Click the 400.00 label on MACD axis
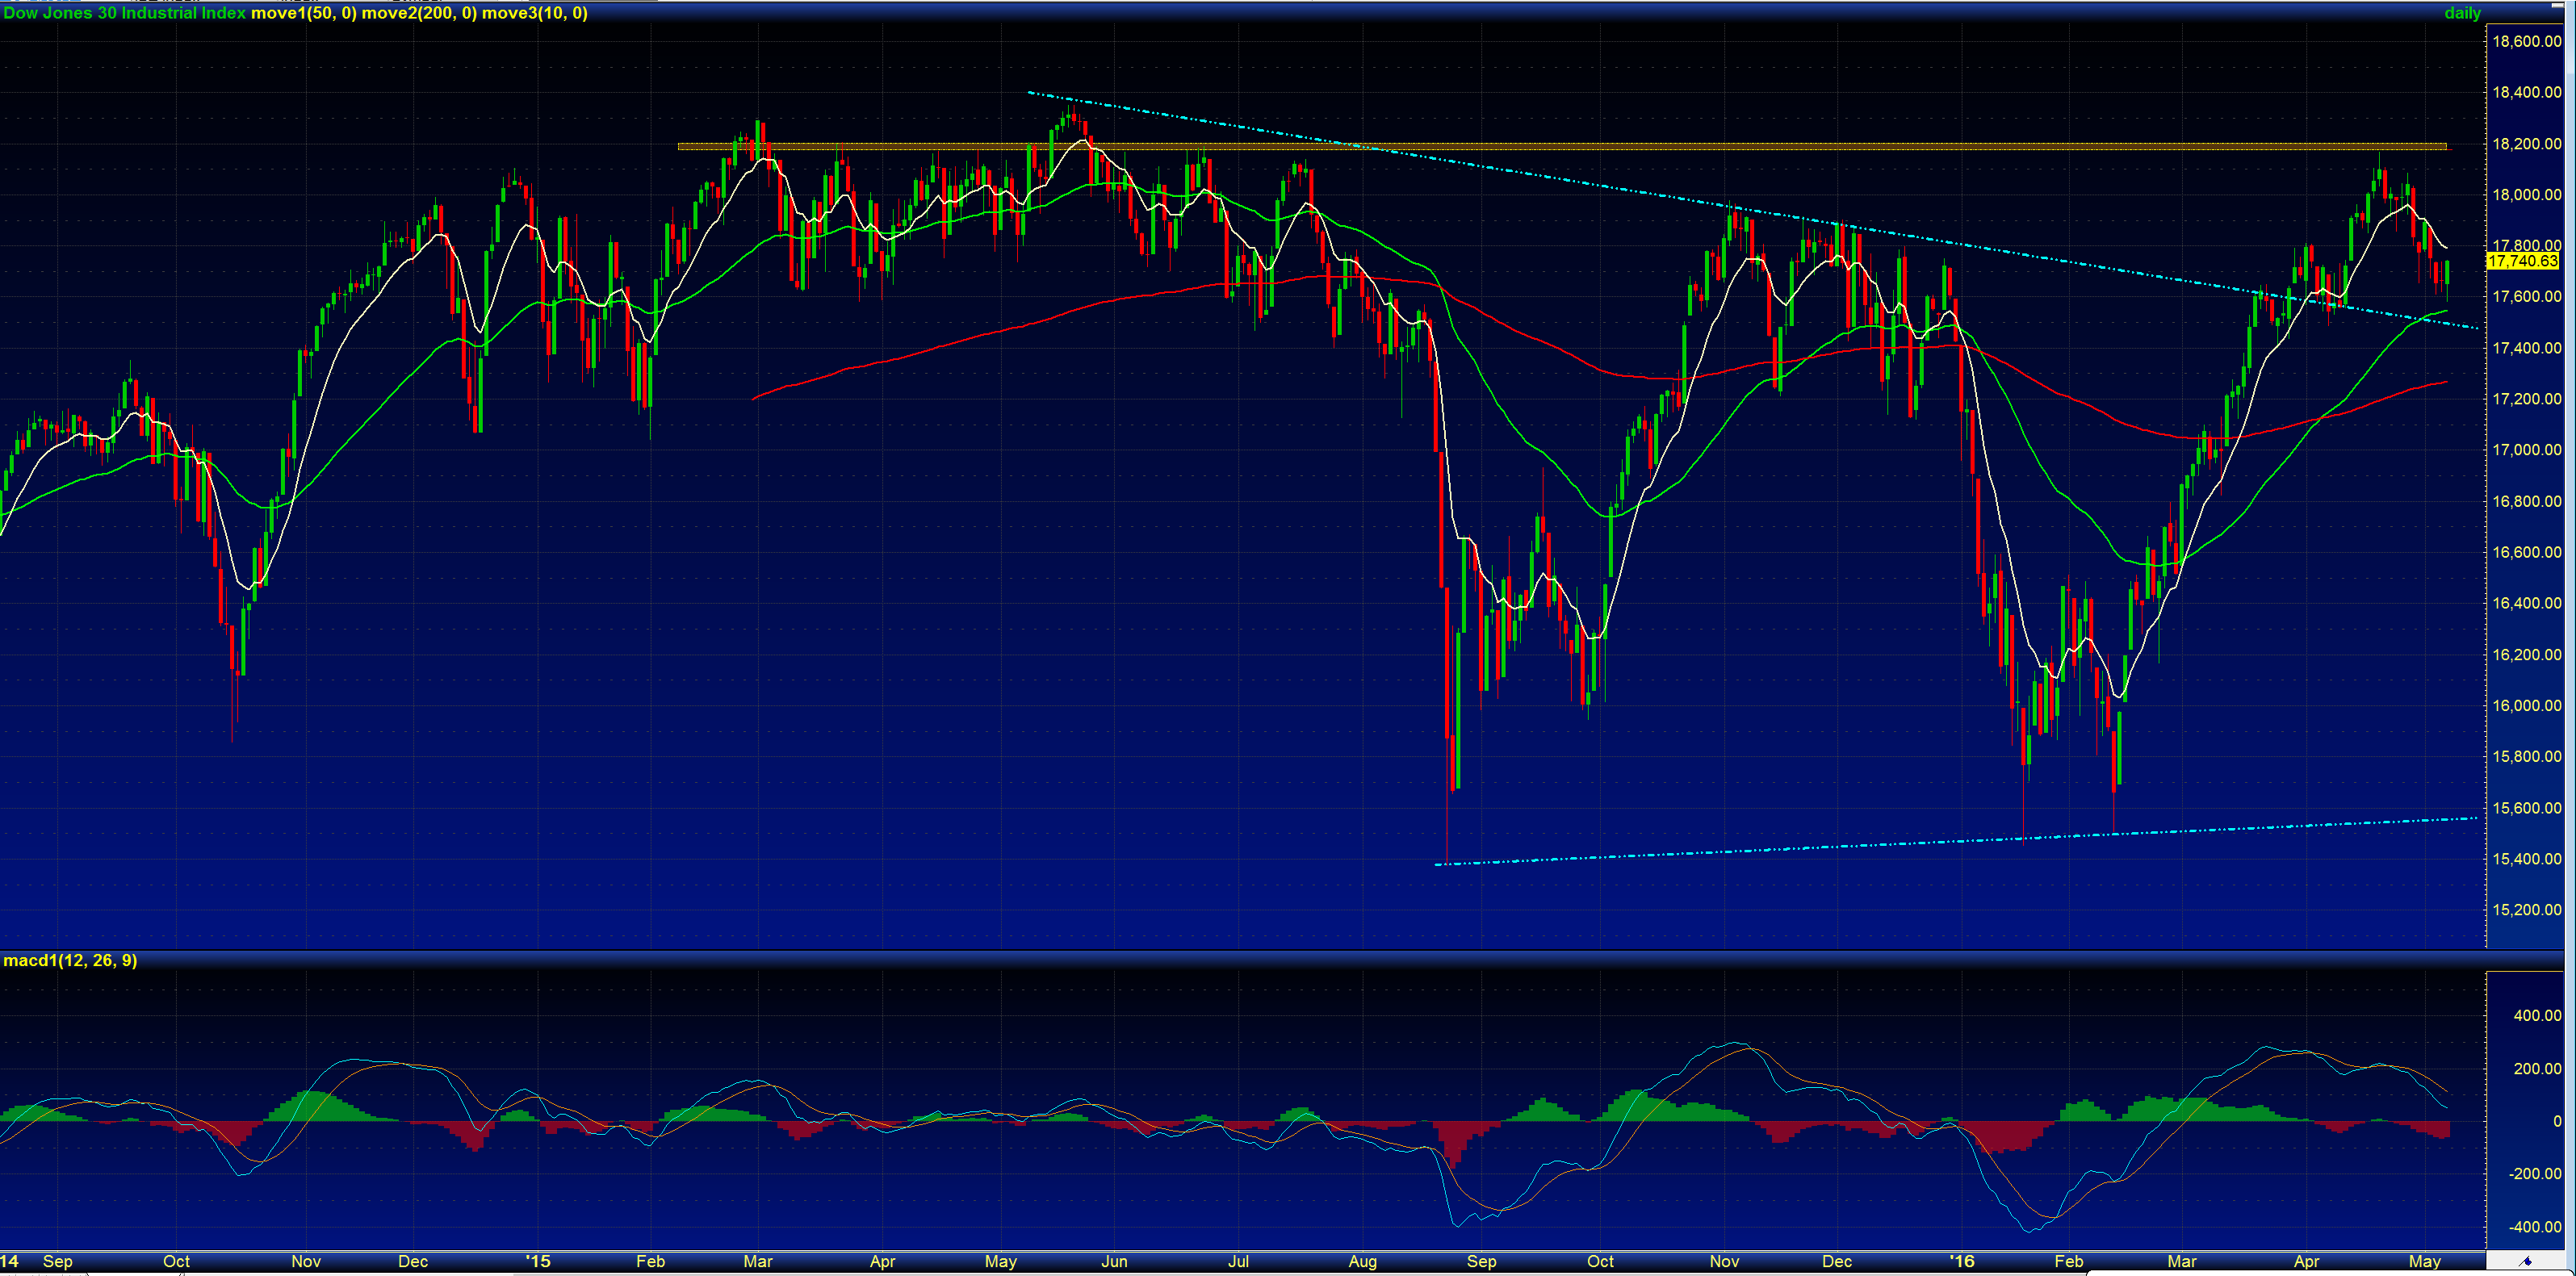The width and height of the screenshot is (2576, 1276). click(2537, 1016)
